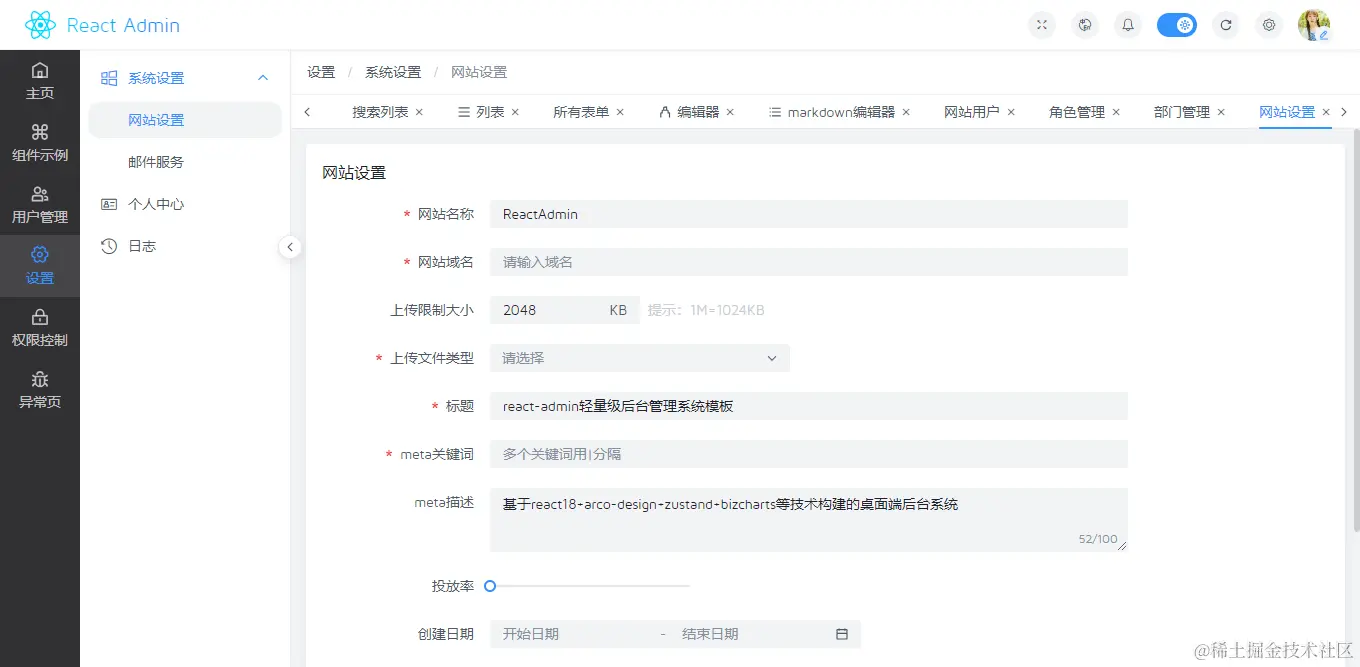The height and width of the screenshot is (667, 1360).
Task: Click the user avatar in the top right
Action: coord(1313,24)
